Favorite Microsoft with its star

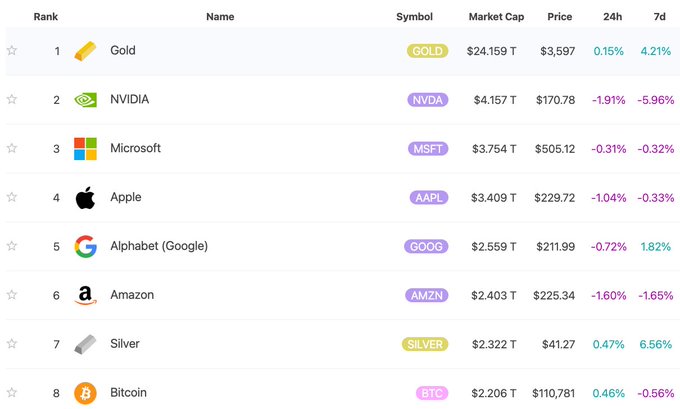point(12,148)
